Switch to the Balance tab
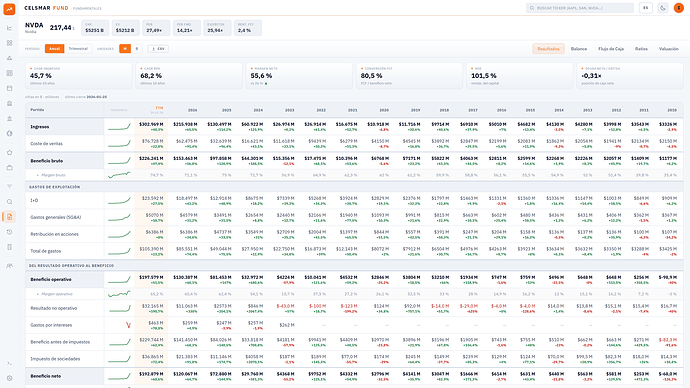The image size is (690, 388). click(579, 49)
